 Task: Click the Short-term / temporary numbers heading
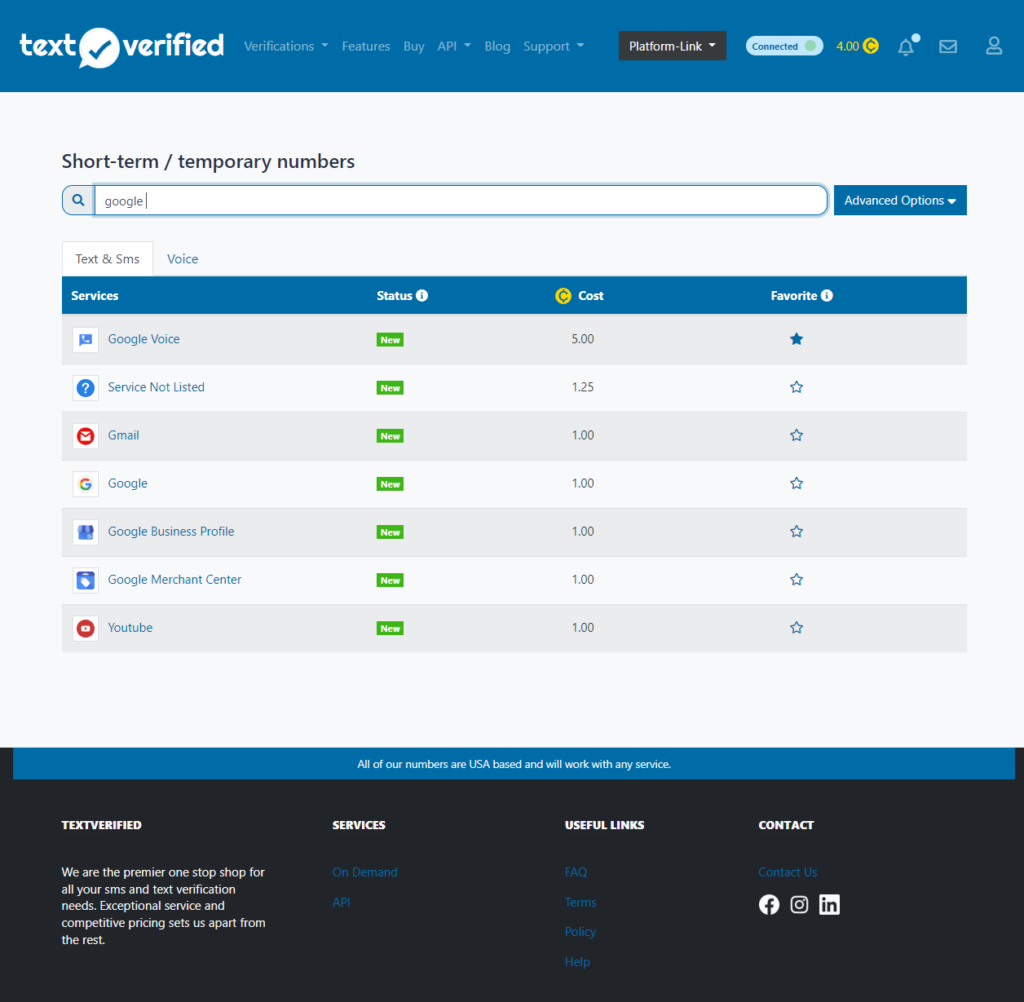[x=208, y=161]
